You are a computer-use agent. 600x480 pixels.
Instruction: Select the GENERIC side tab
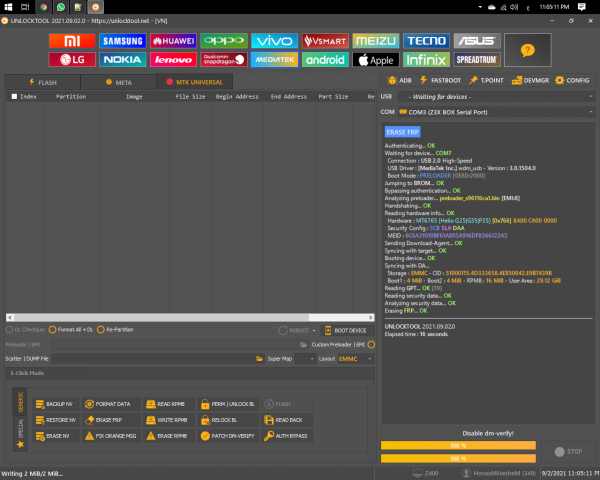tap(20, 402)
